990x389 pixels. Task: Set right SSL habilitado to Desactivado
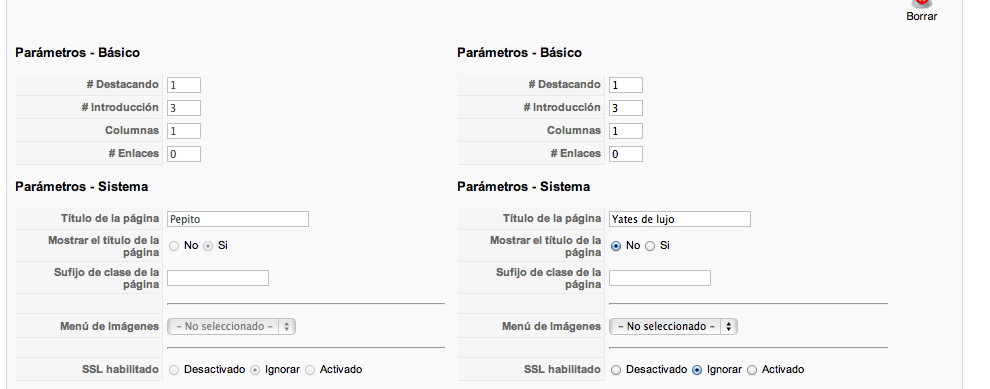click(x=616, y=370)
